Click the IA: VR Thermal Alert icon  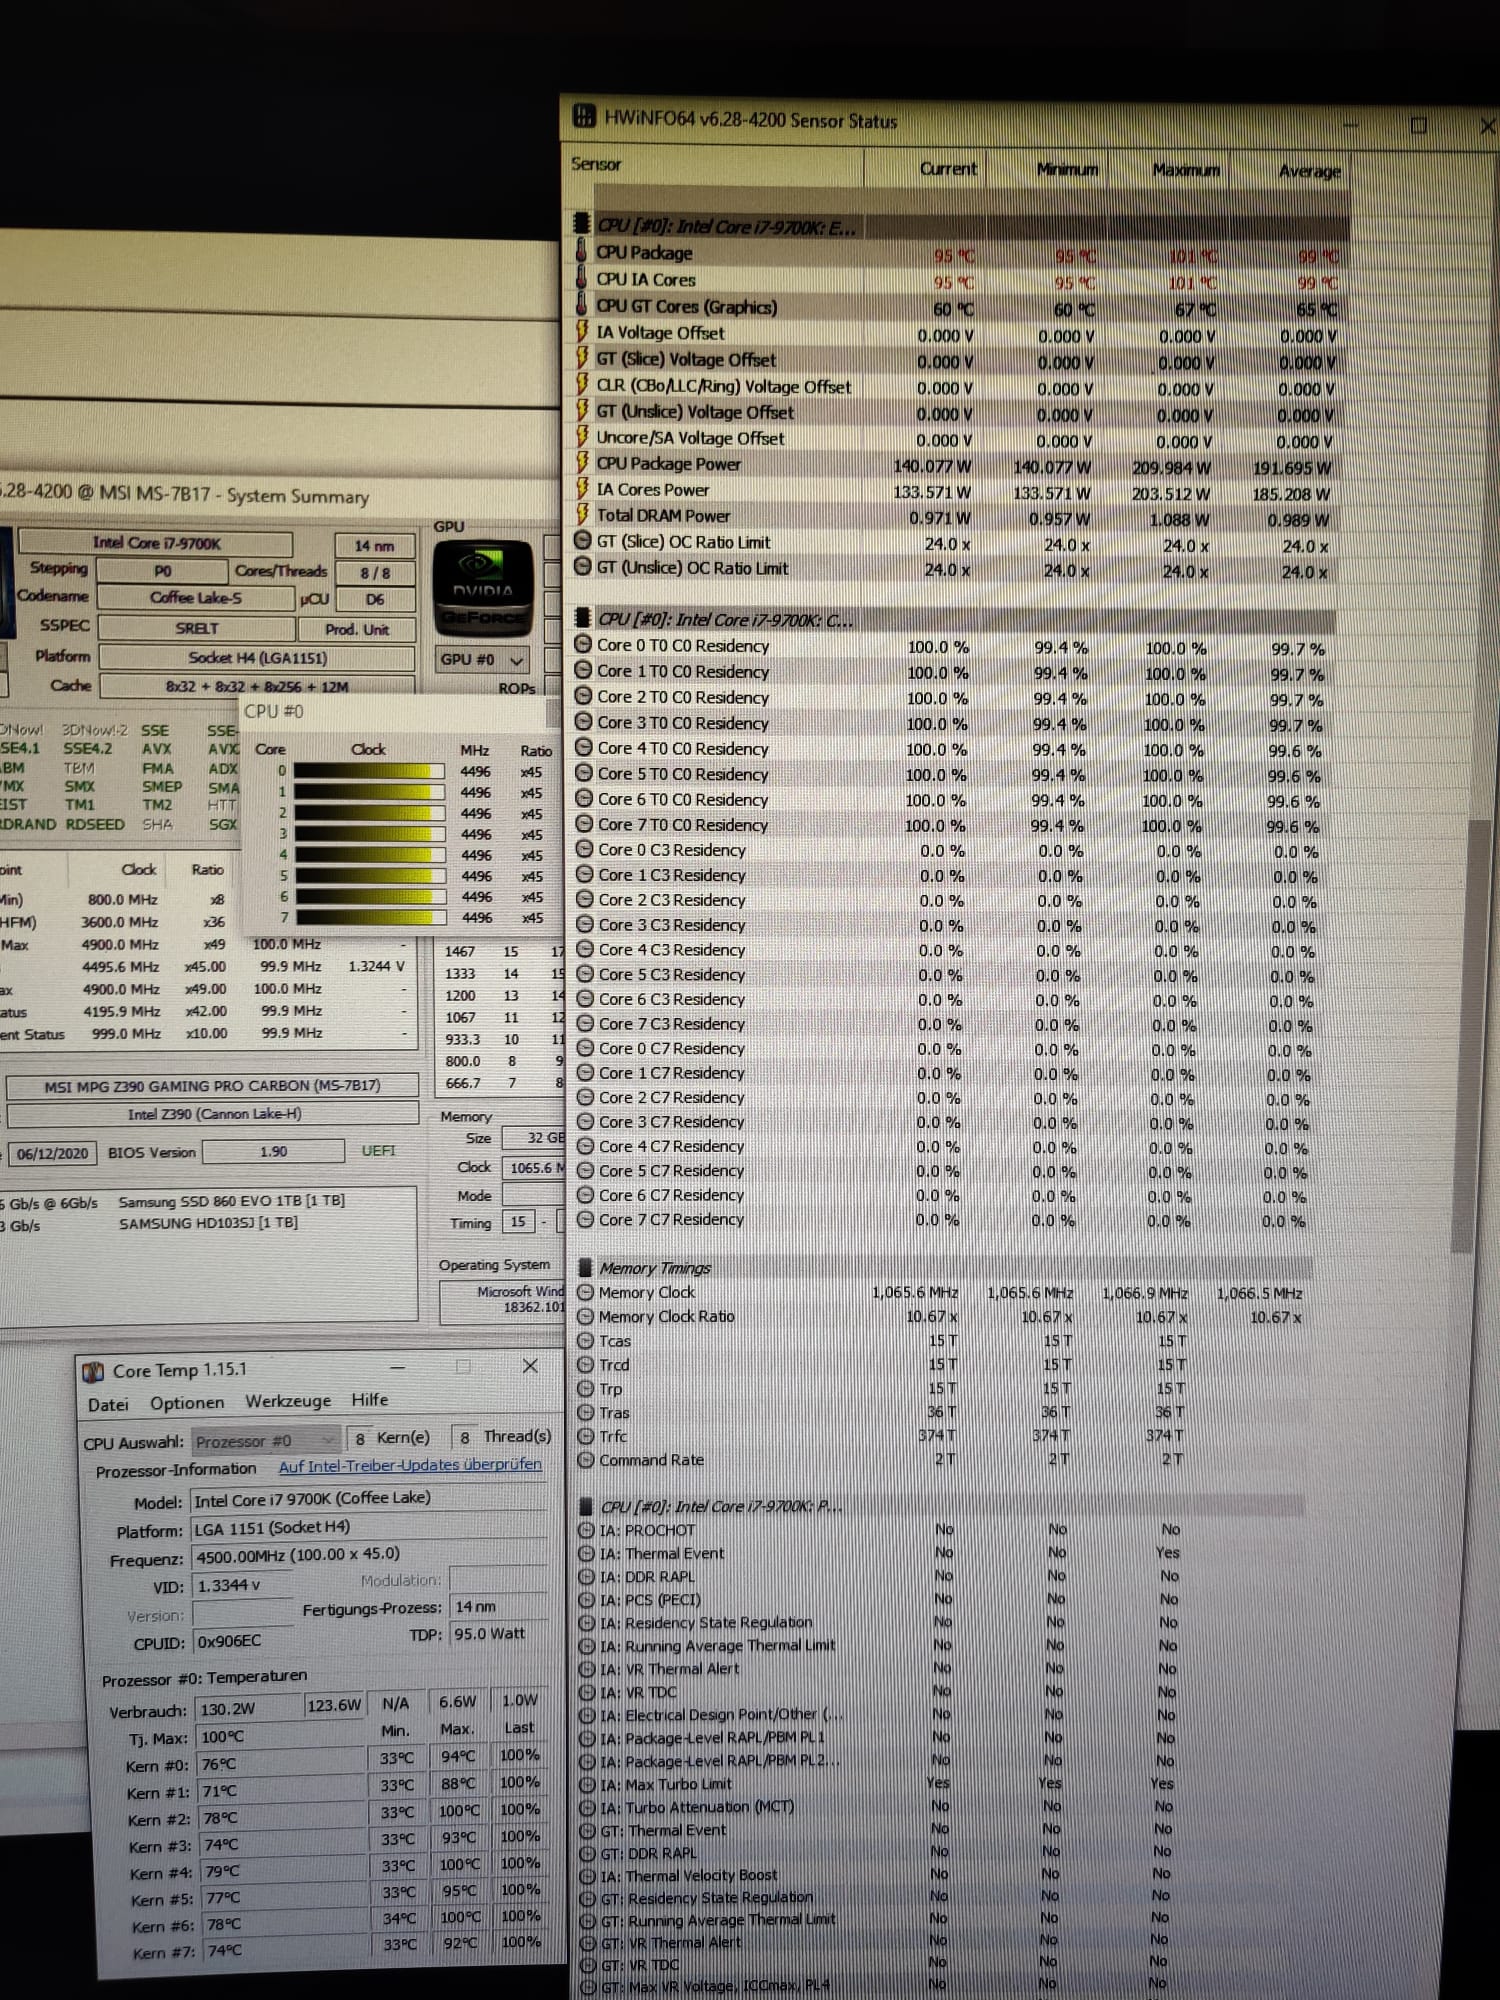point(588,1668)
